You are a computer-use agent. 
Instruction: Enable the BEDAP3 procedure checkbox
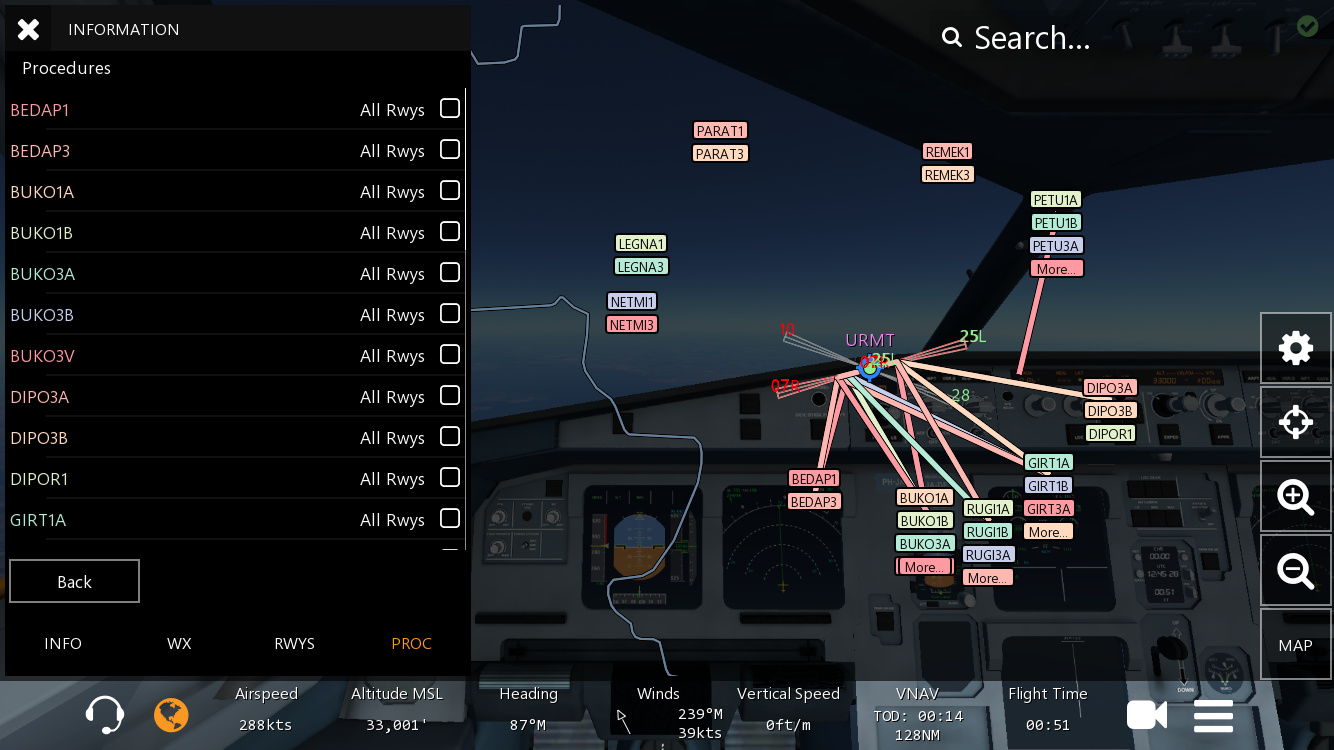pyautogui.click(x=450, y=149)
